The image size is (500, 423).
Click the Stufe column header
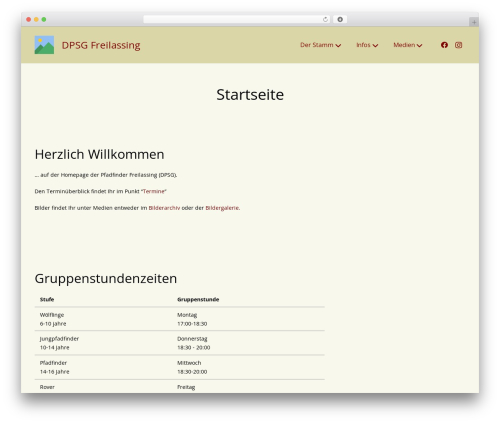[x=47, y=299]
